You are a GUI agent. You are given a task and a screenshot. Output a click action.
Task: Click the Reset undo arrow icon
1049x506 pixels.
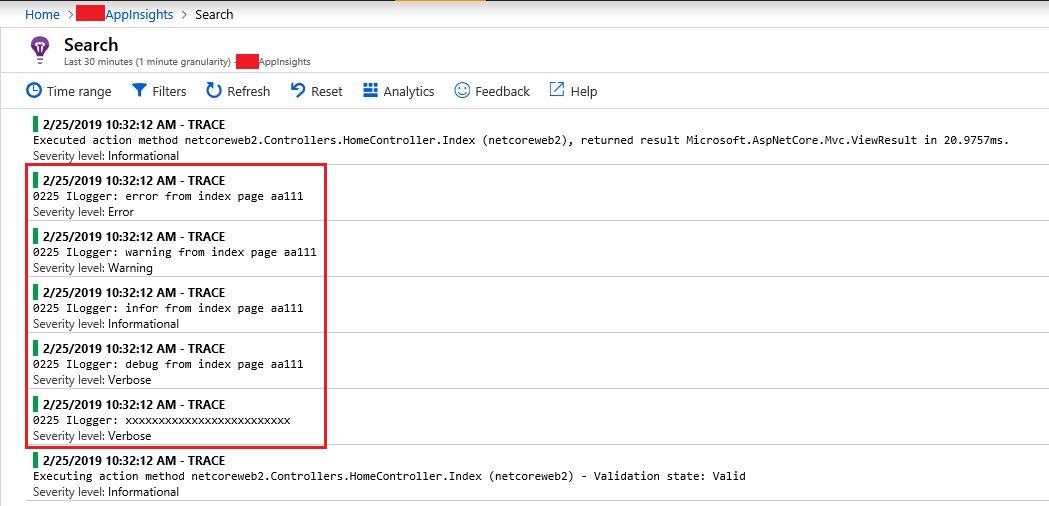298,90
